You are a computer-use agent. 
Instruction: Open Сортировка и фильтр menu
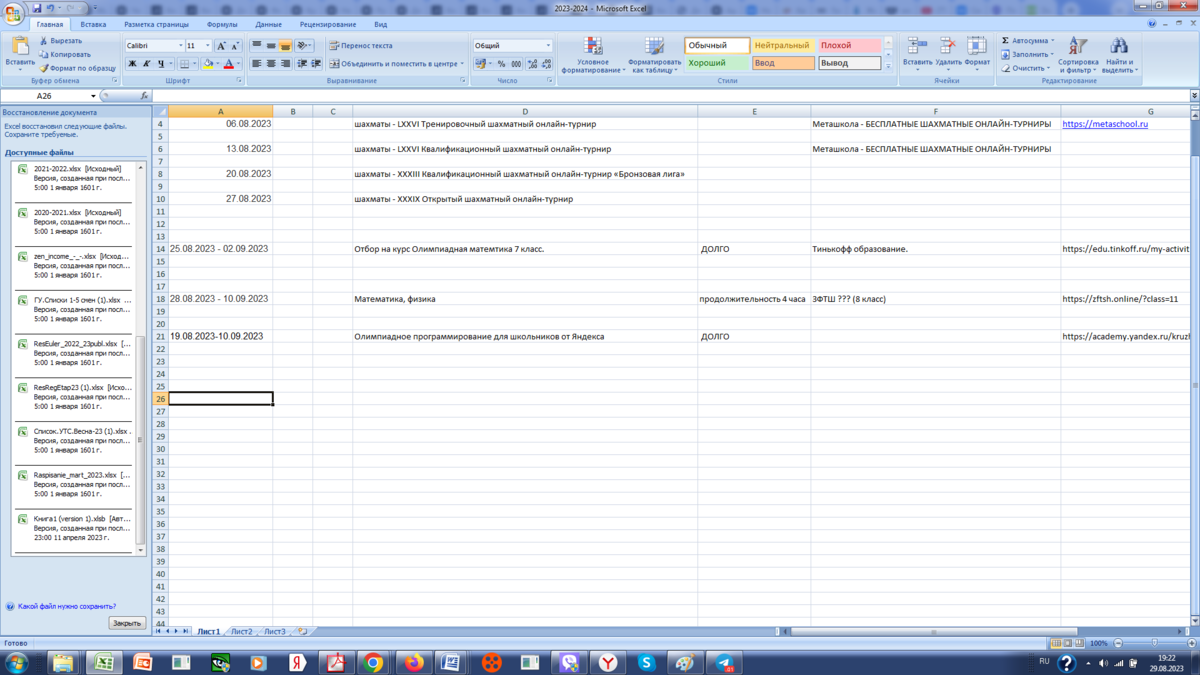coord(1078,55)
